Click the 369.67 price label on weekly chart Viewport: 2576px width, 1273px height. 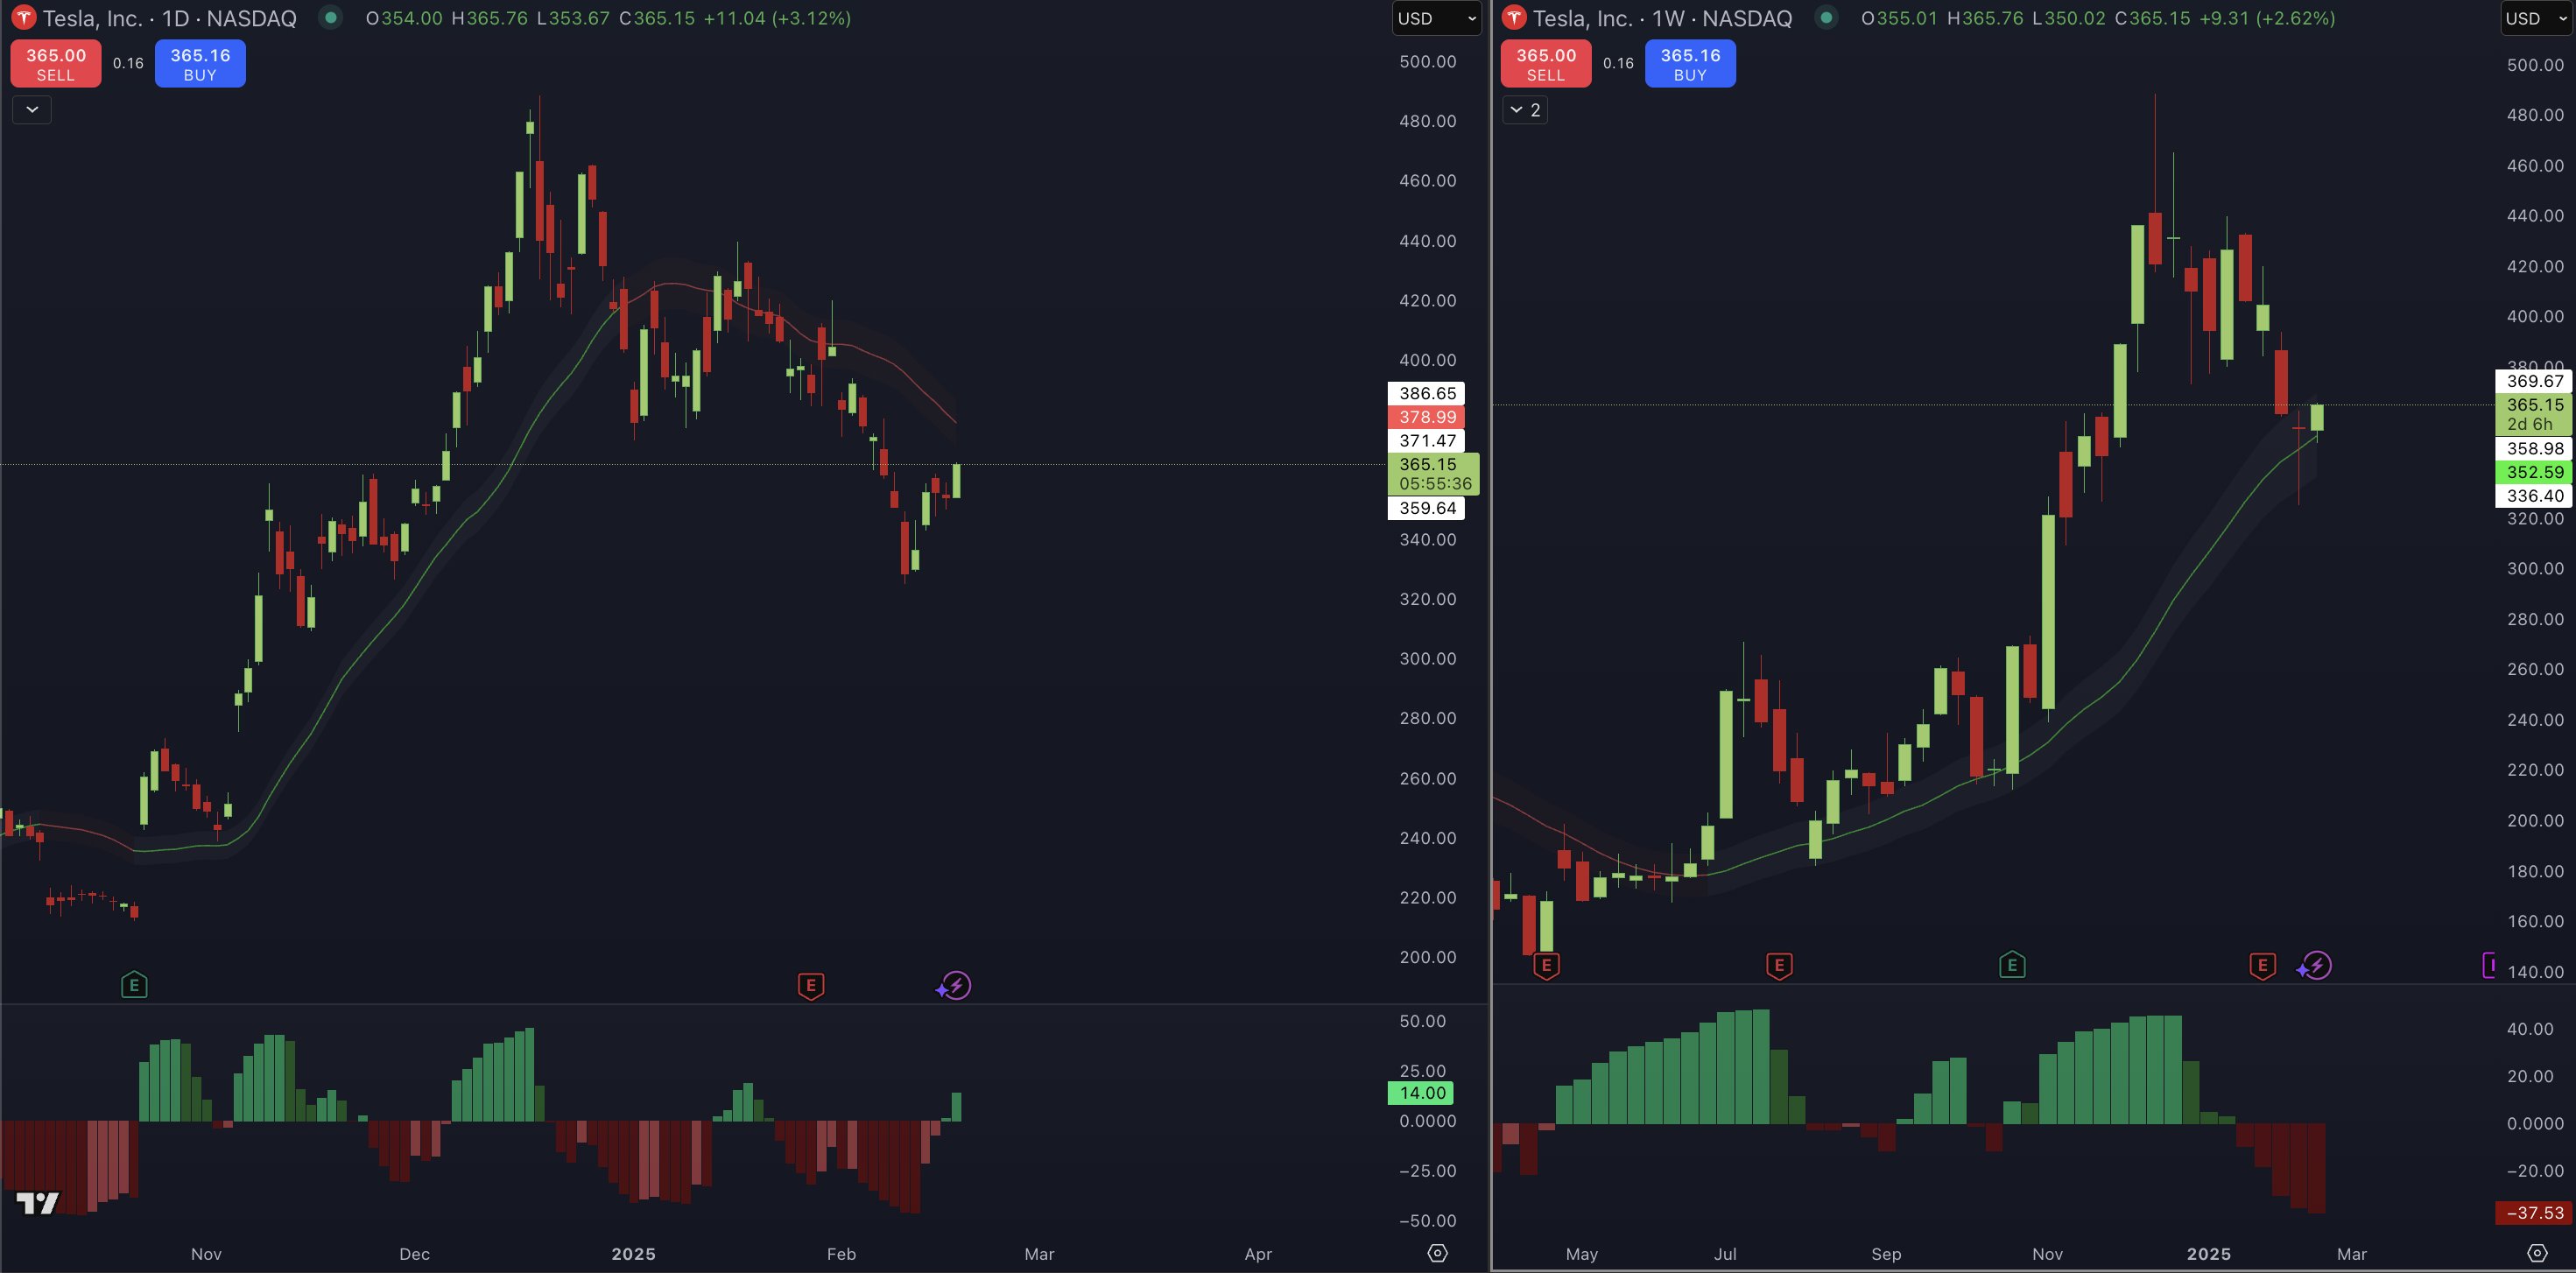(2534, 381)
